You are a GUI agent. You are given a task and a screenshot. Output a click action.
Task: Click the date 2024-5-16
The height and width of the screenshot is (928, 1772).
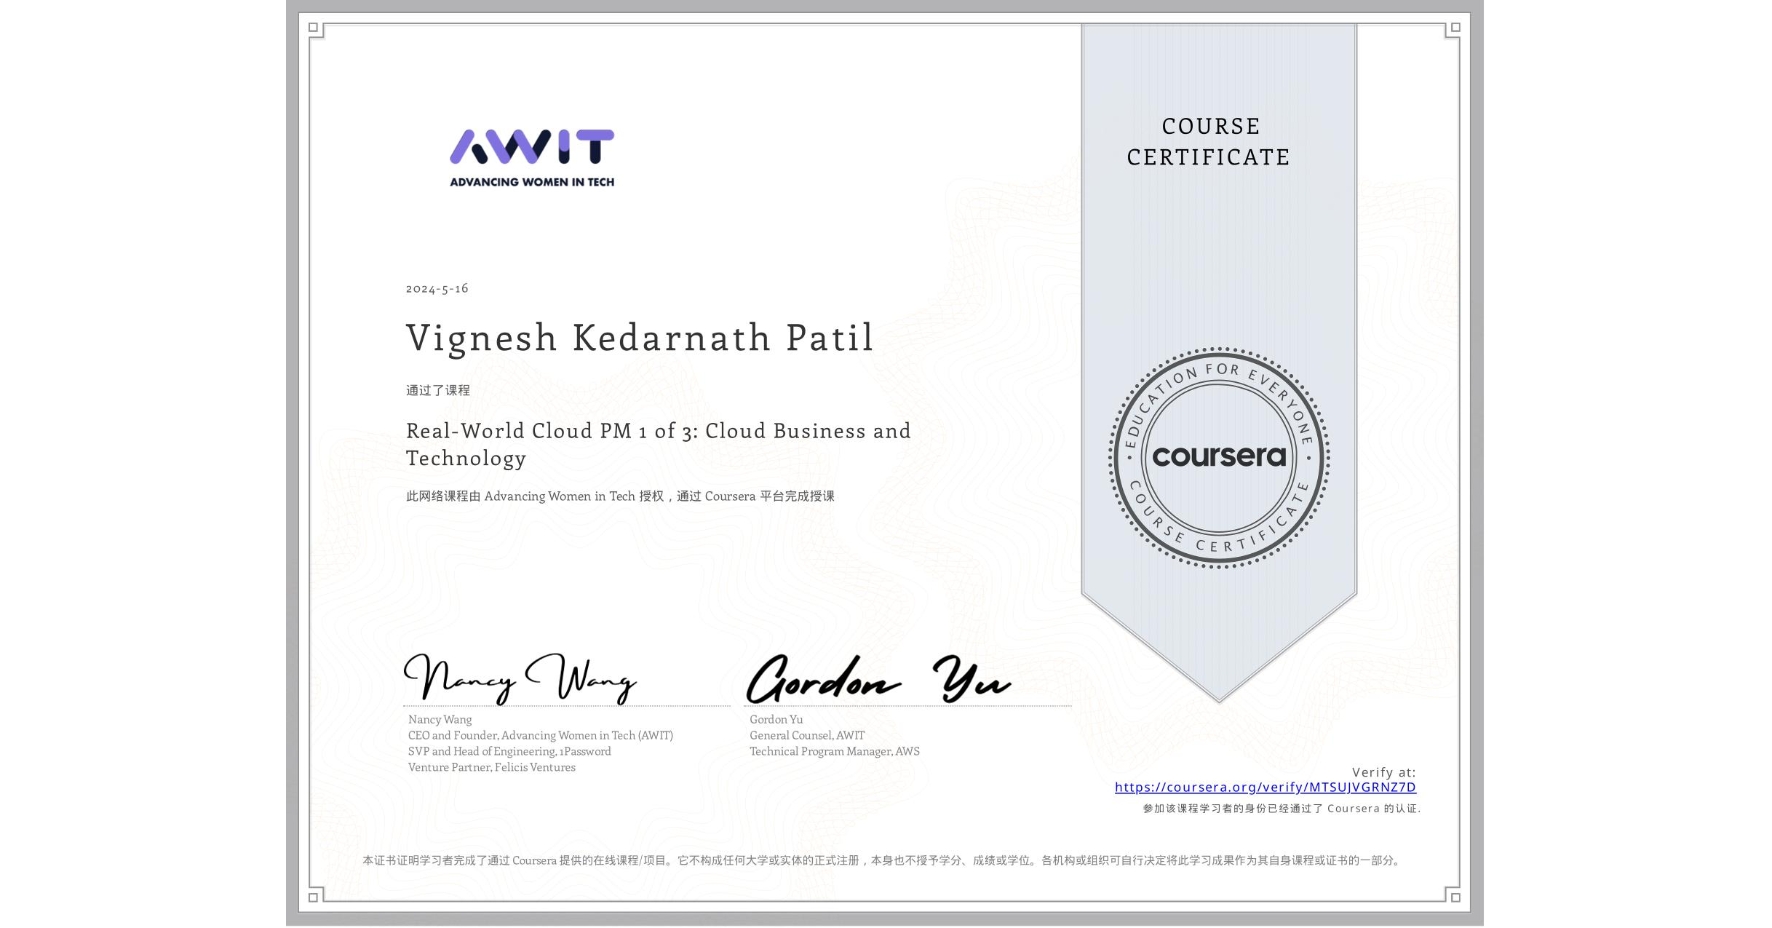[x=437, y=288]
